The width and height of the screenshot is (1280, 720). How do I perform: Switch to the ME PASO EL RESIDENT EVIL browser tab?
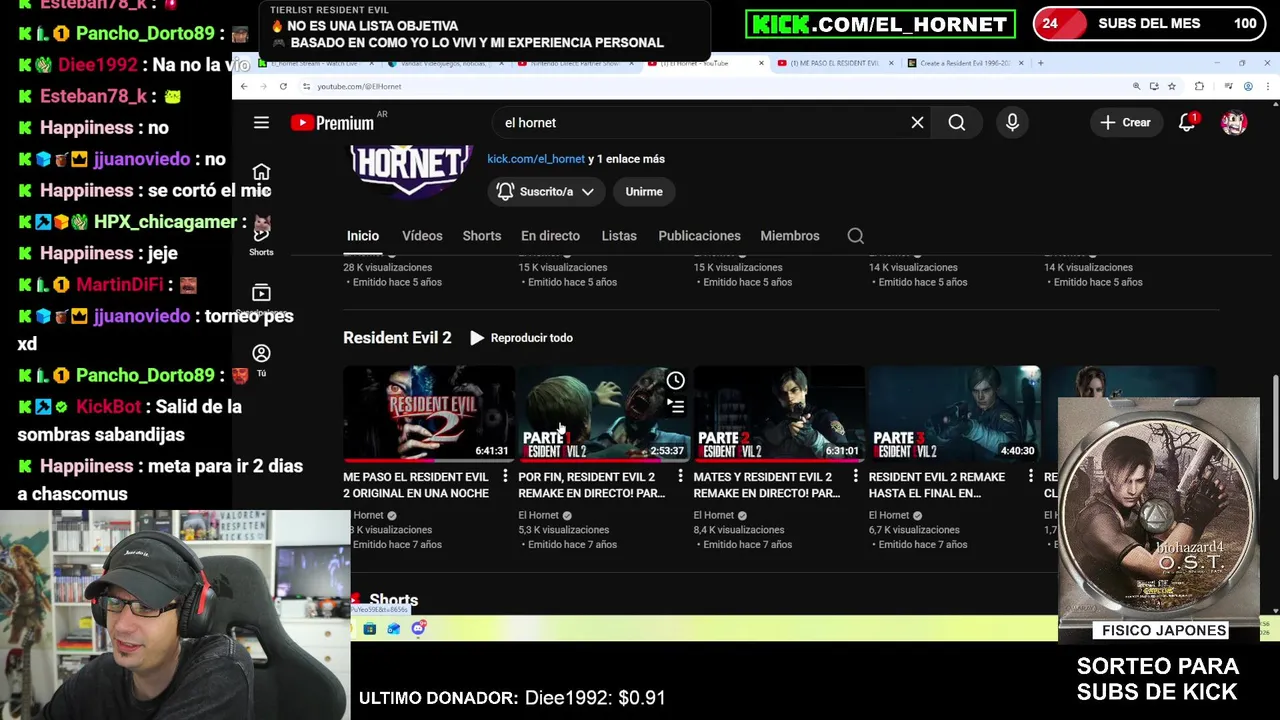click(x=833, y=63)
